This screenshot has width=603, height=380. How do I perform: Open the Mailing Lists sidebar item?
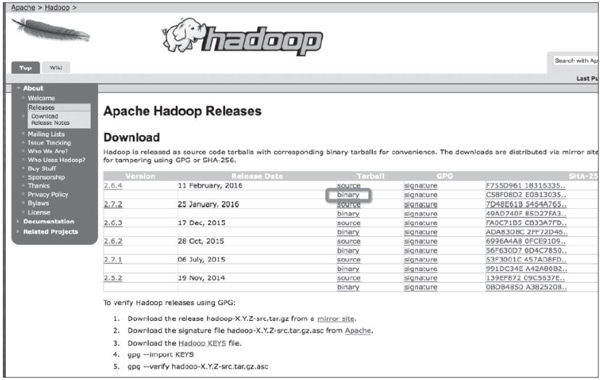coord(46,134)
